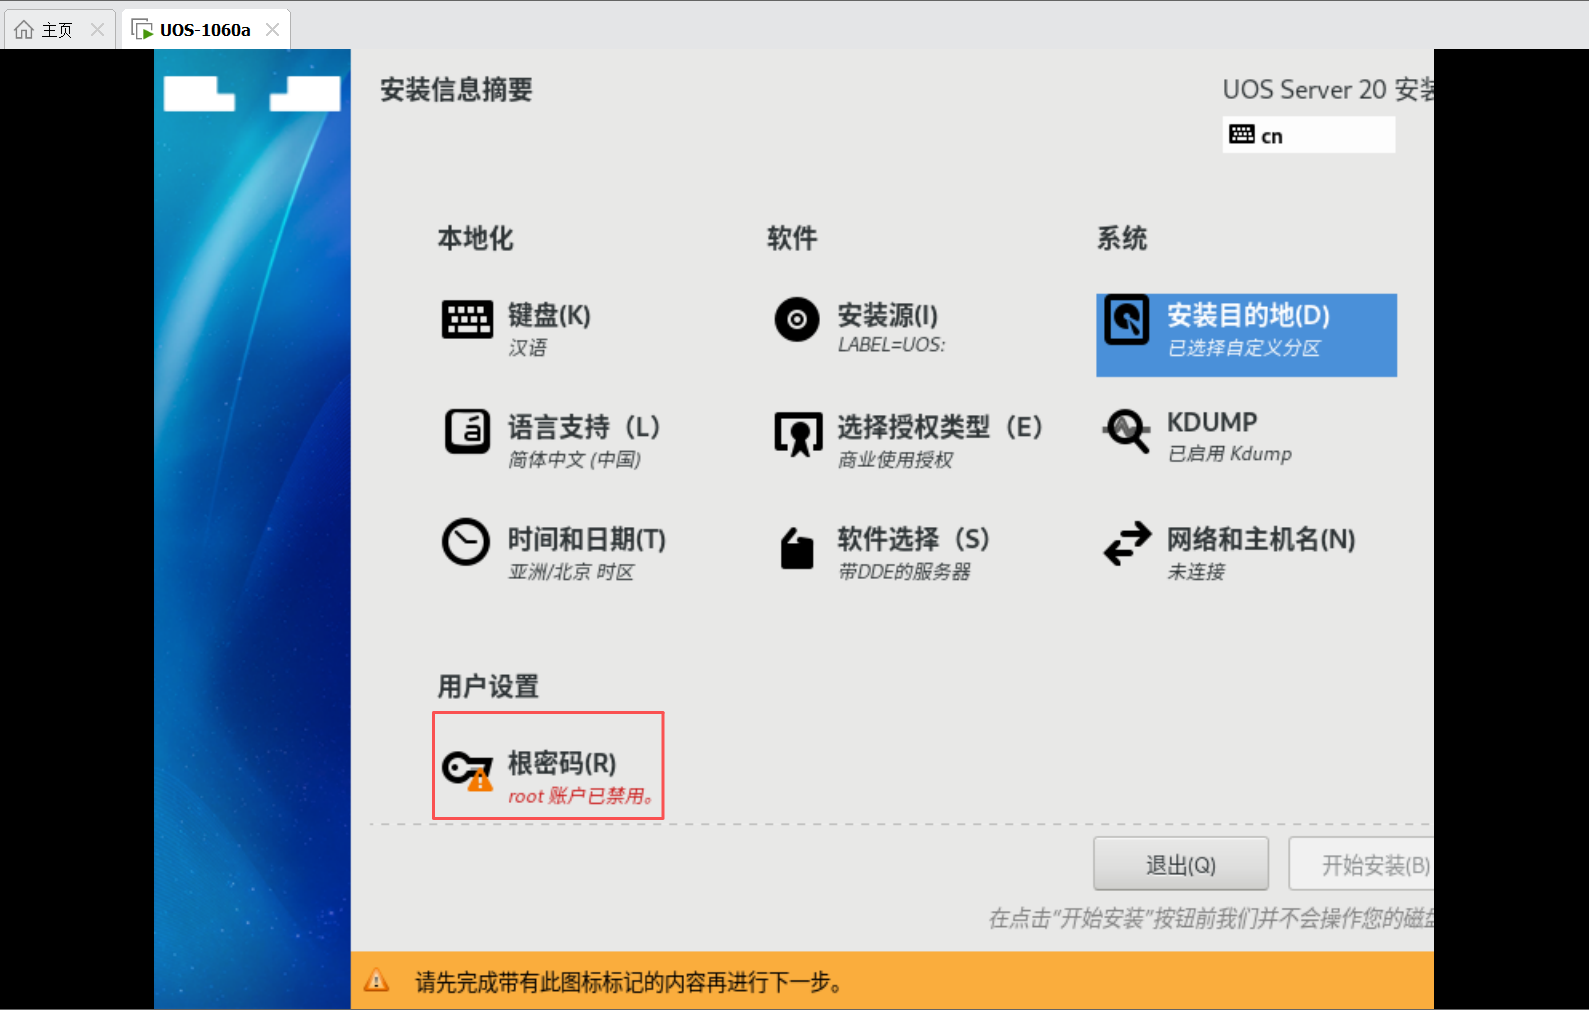Click the UOS Server 20 title text
The width and height of the screenshot is (1589, 1010).
click(1328, 90)
